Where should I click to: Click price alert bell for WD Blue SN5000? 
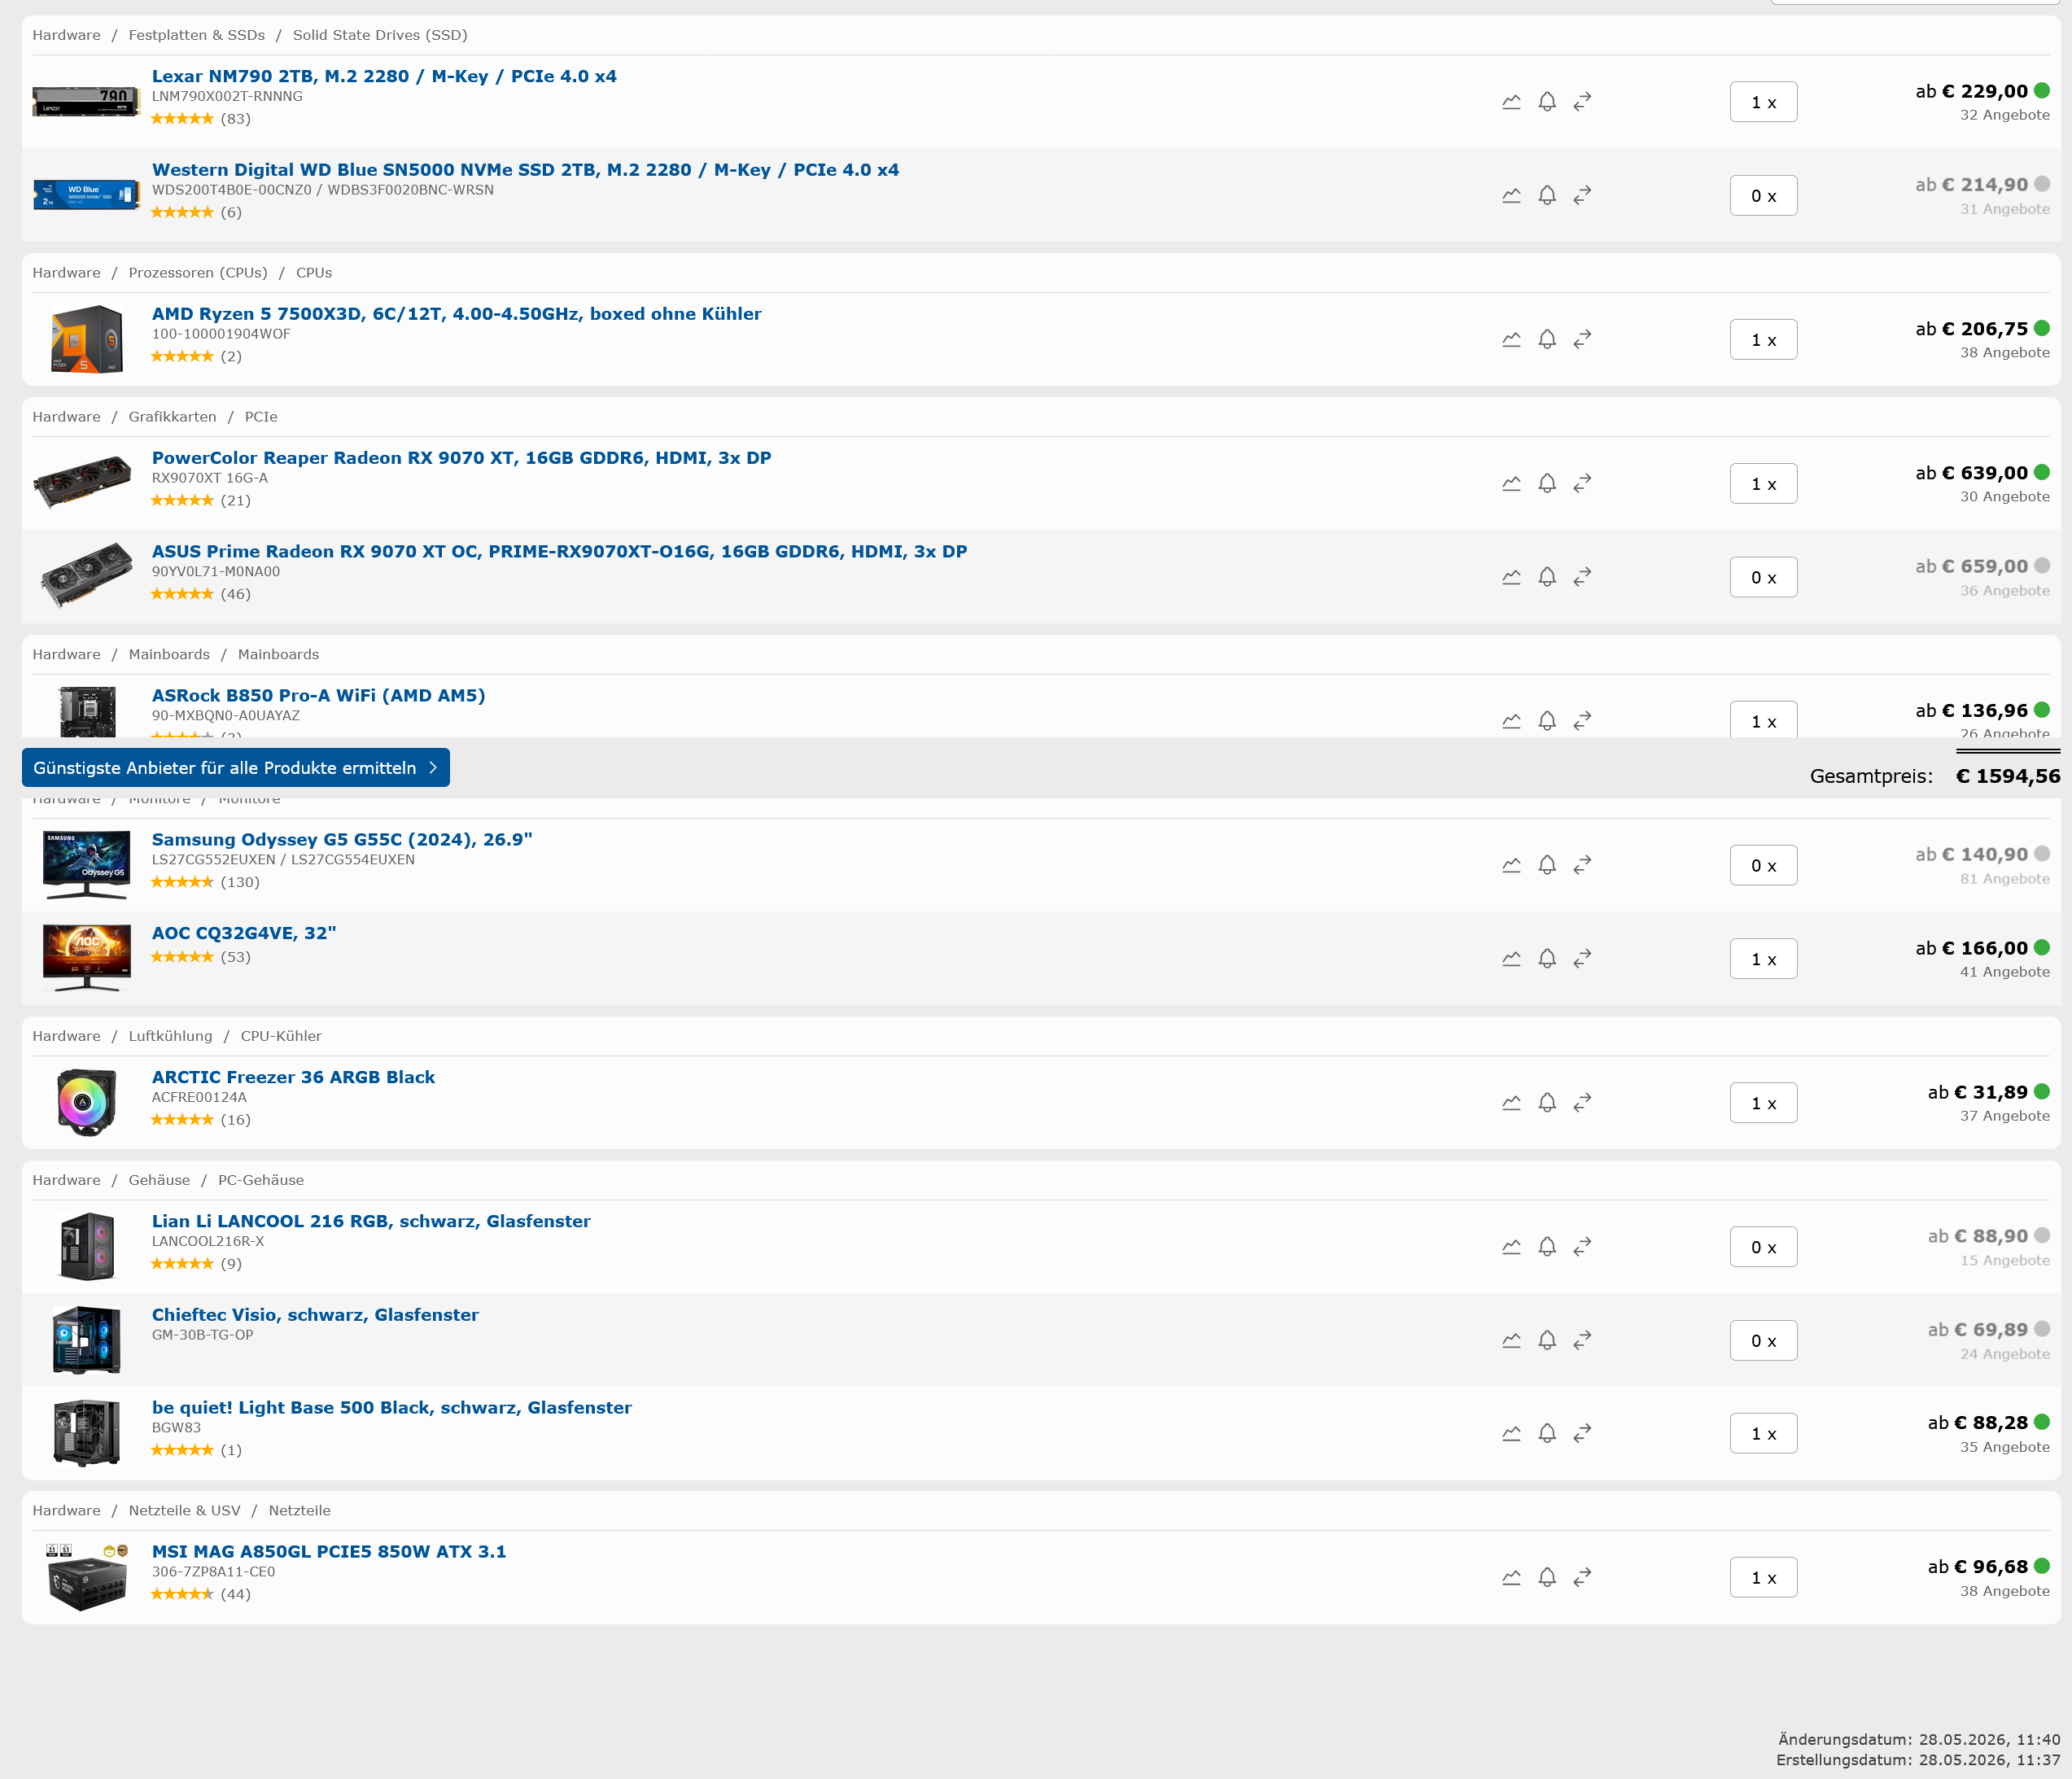[x=1547, y=196]
